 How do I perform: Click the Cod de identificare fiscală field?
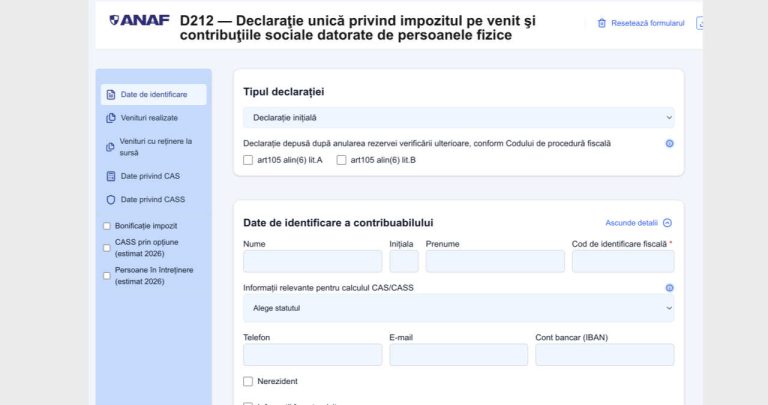click(x=623, y=262)
